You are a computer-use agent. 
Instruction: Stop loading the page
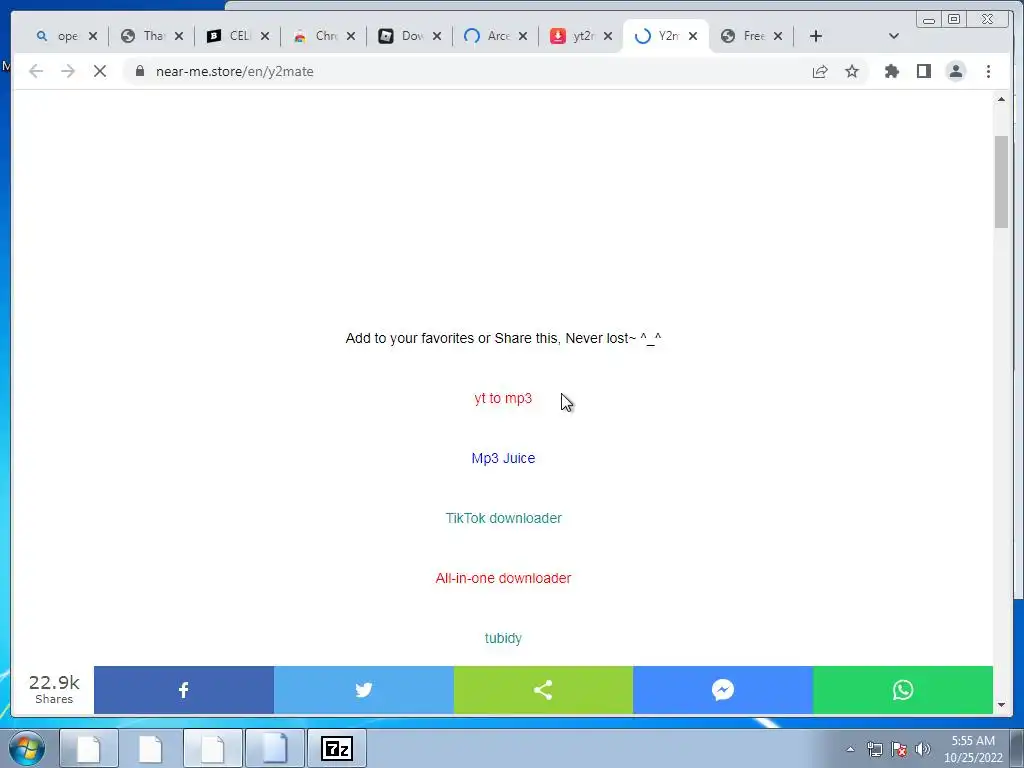[x=100, y=71]
